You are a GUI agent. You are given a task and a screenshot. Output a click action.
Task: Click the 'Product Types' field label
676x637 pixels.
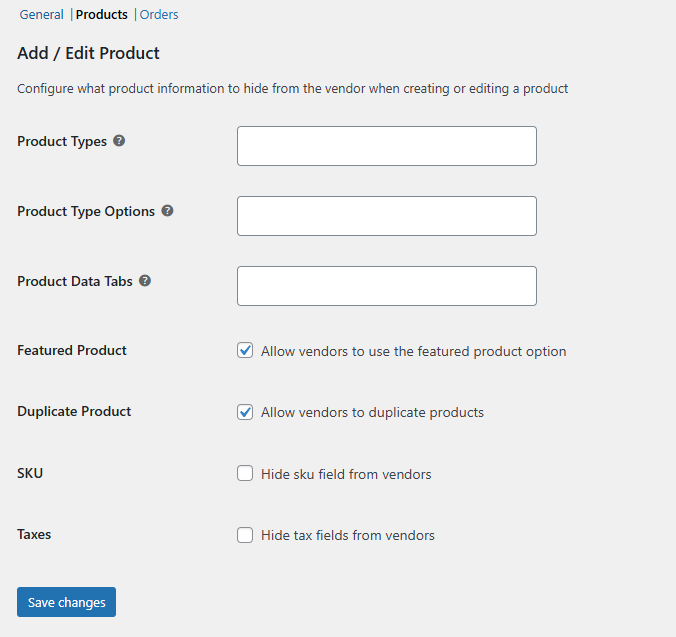click(62, 141)
